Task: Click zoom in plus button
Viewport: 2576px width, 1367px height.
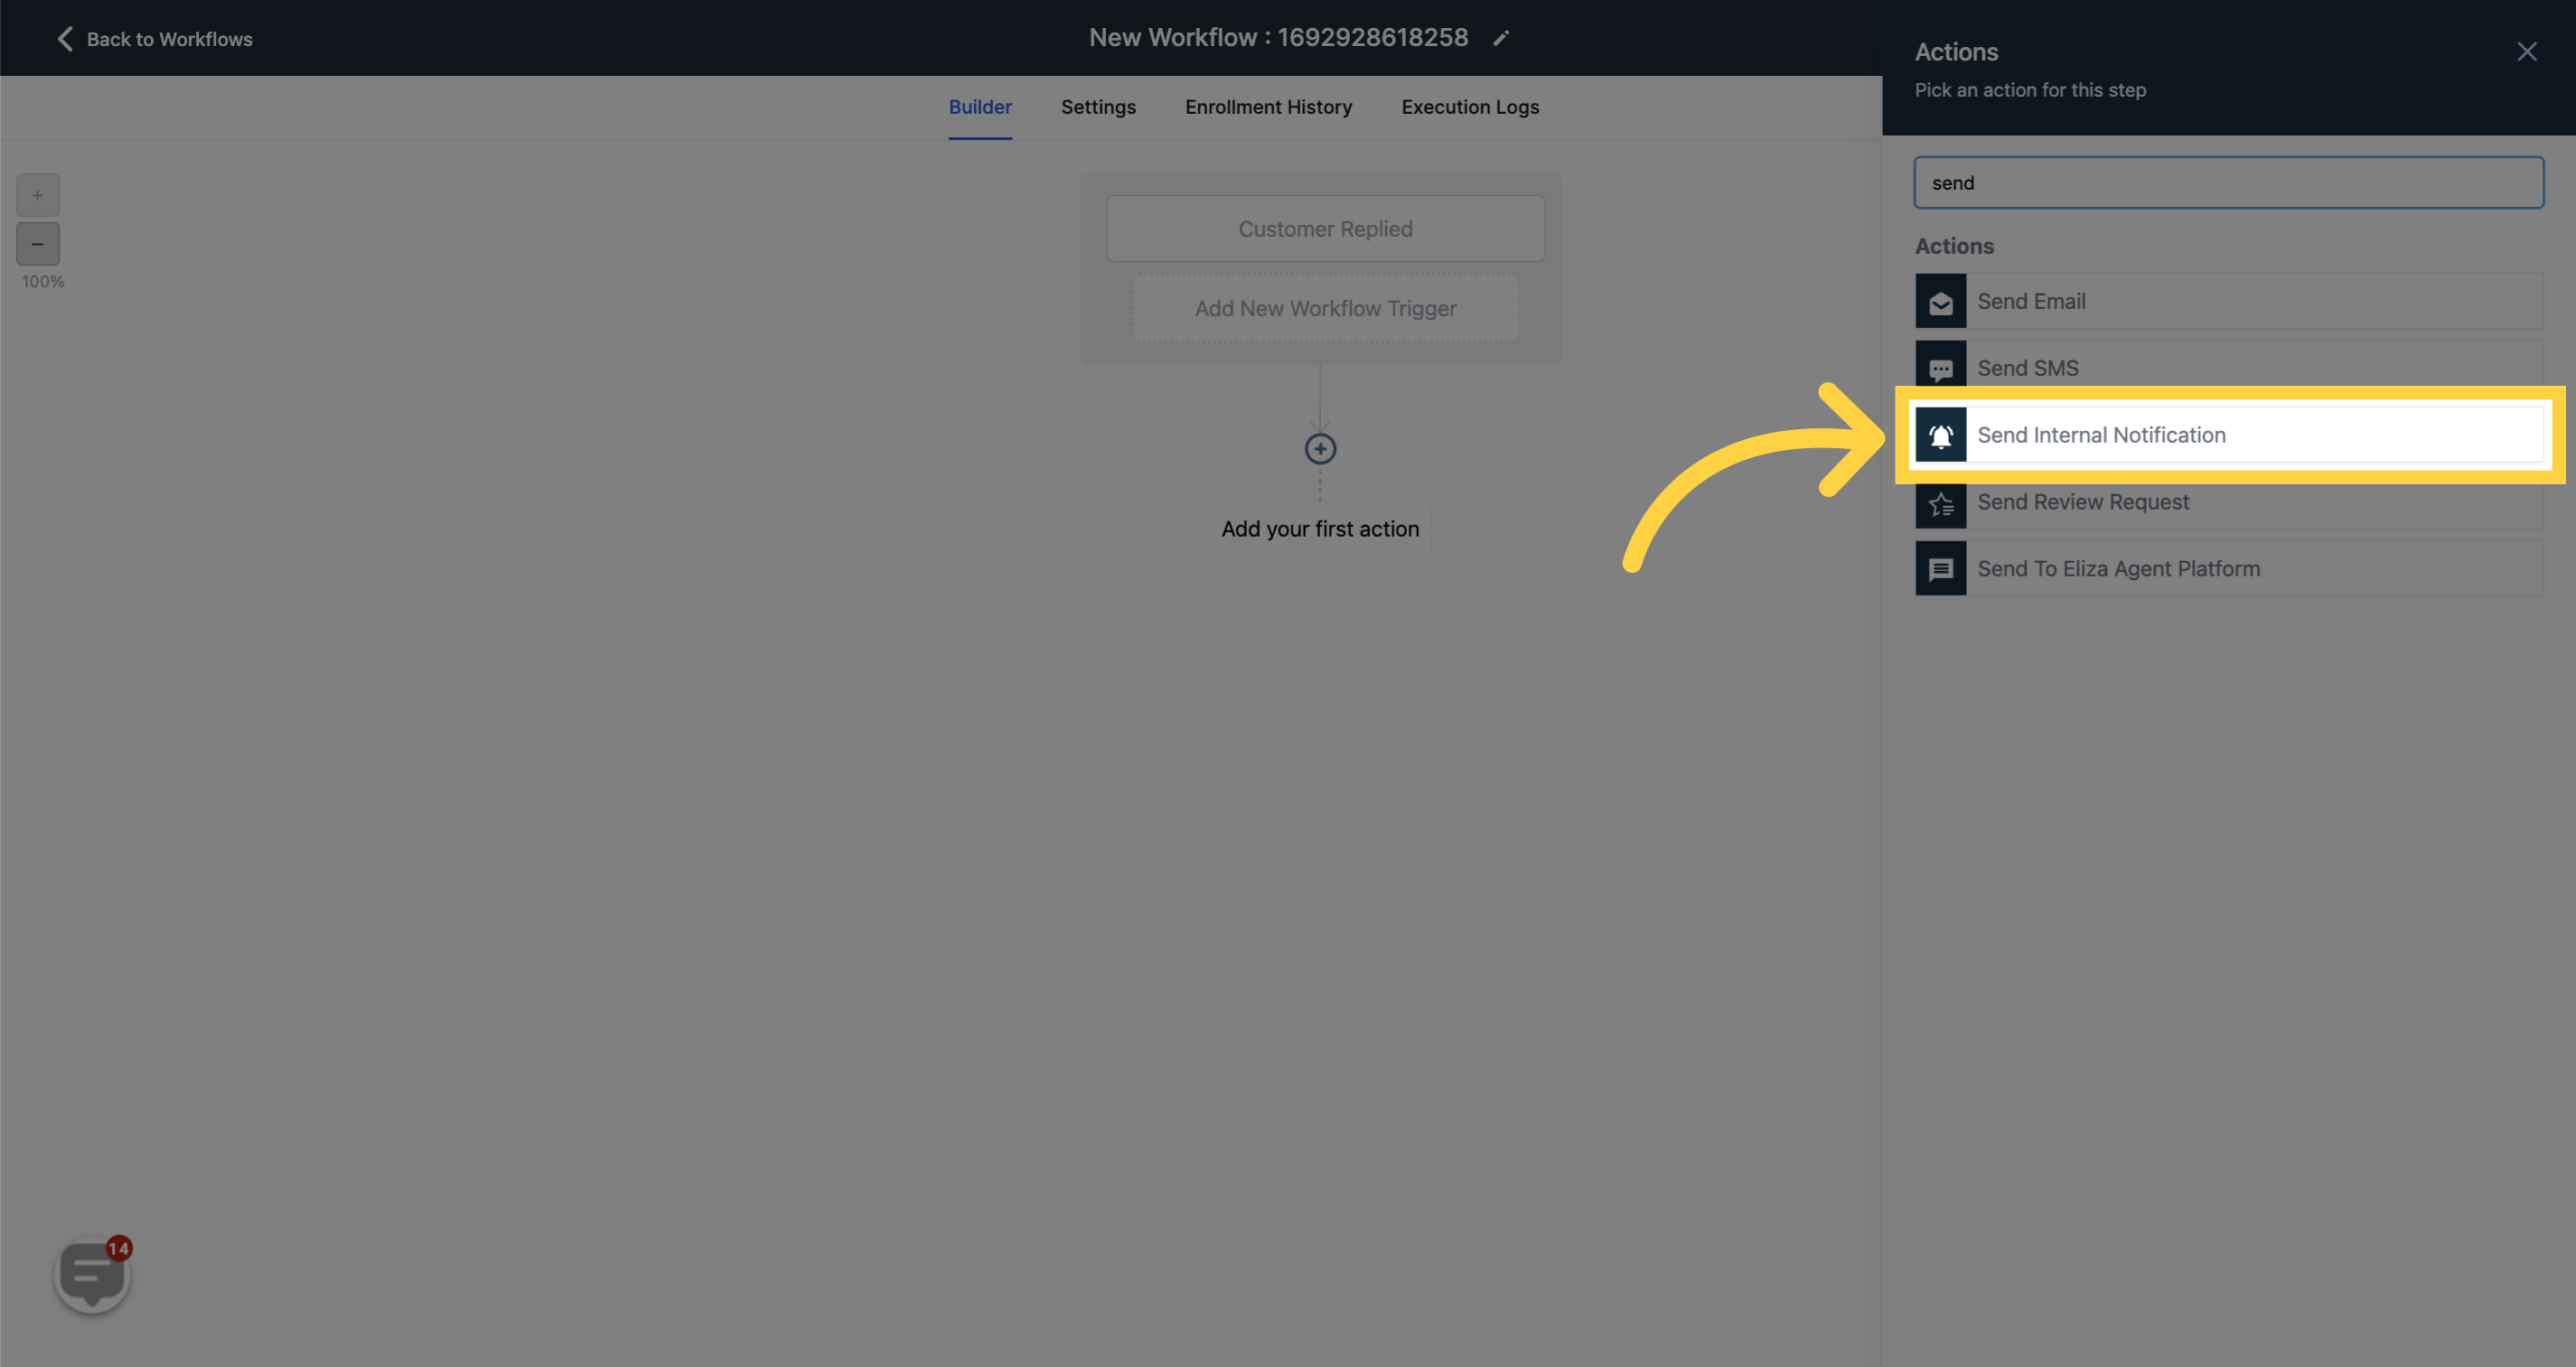Action: [37, 194]
